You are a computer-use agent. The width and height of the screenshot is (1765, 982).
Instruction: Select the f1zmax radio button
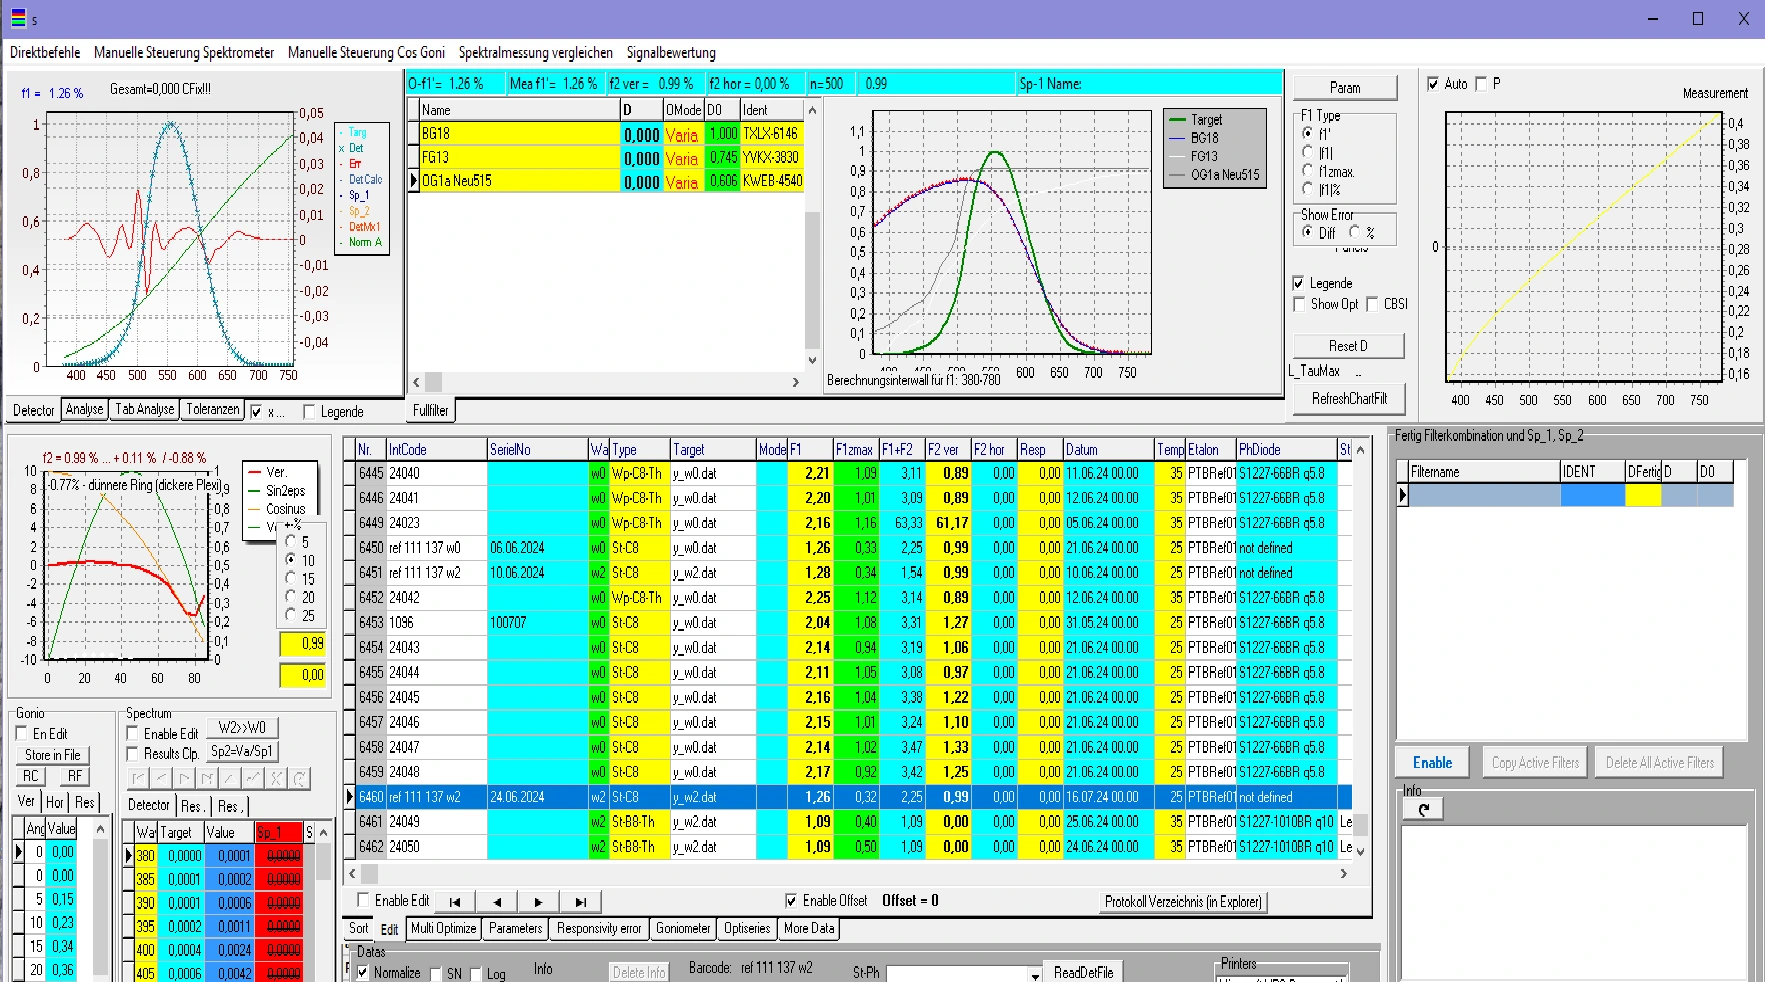pyautogui.click(x=1307, y=171)
